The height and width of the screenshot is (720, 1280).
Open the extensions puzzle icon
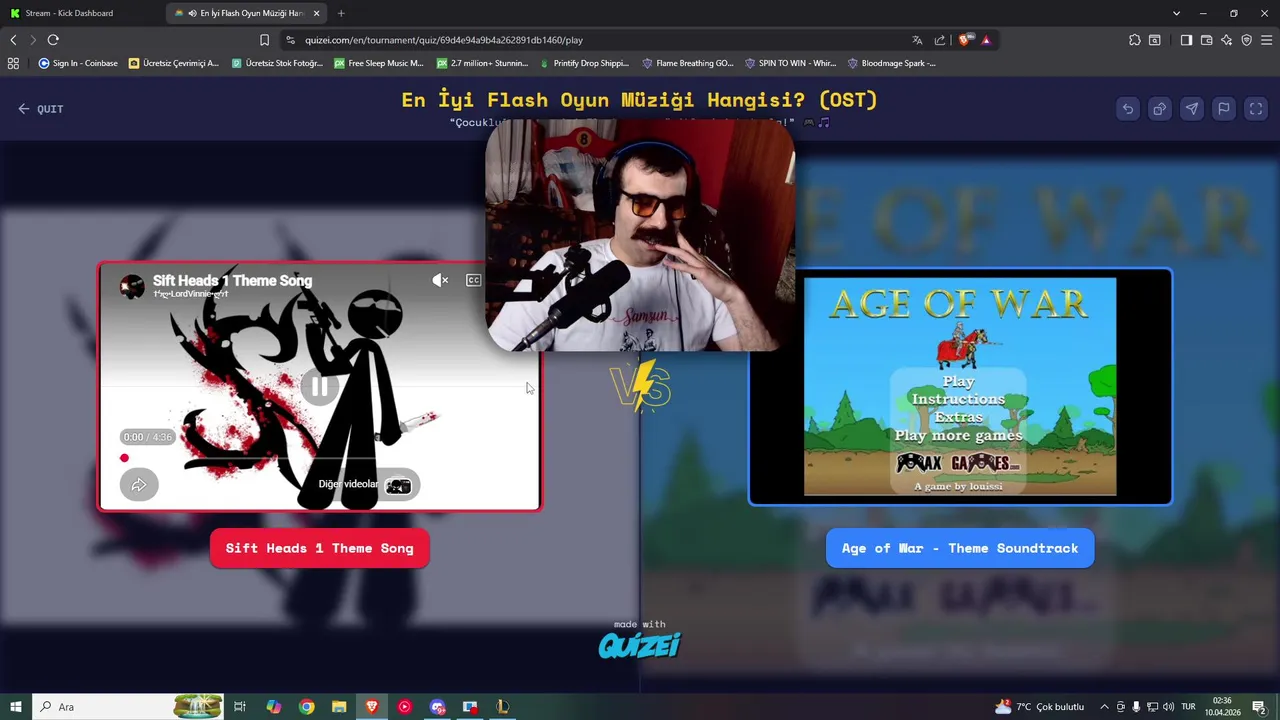pyautogui.click(x=1134, y=40)
